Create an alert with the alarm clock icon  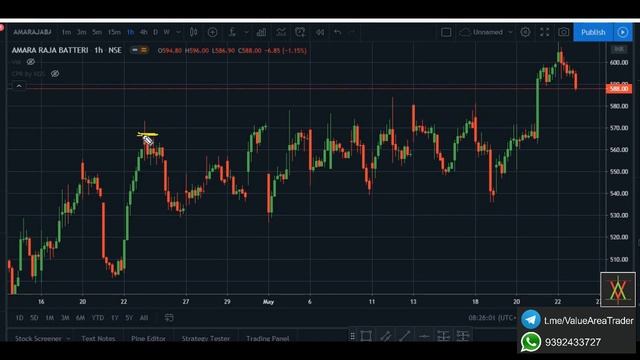pos(300,32)
